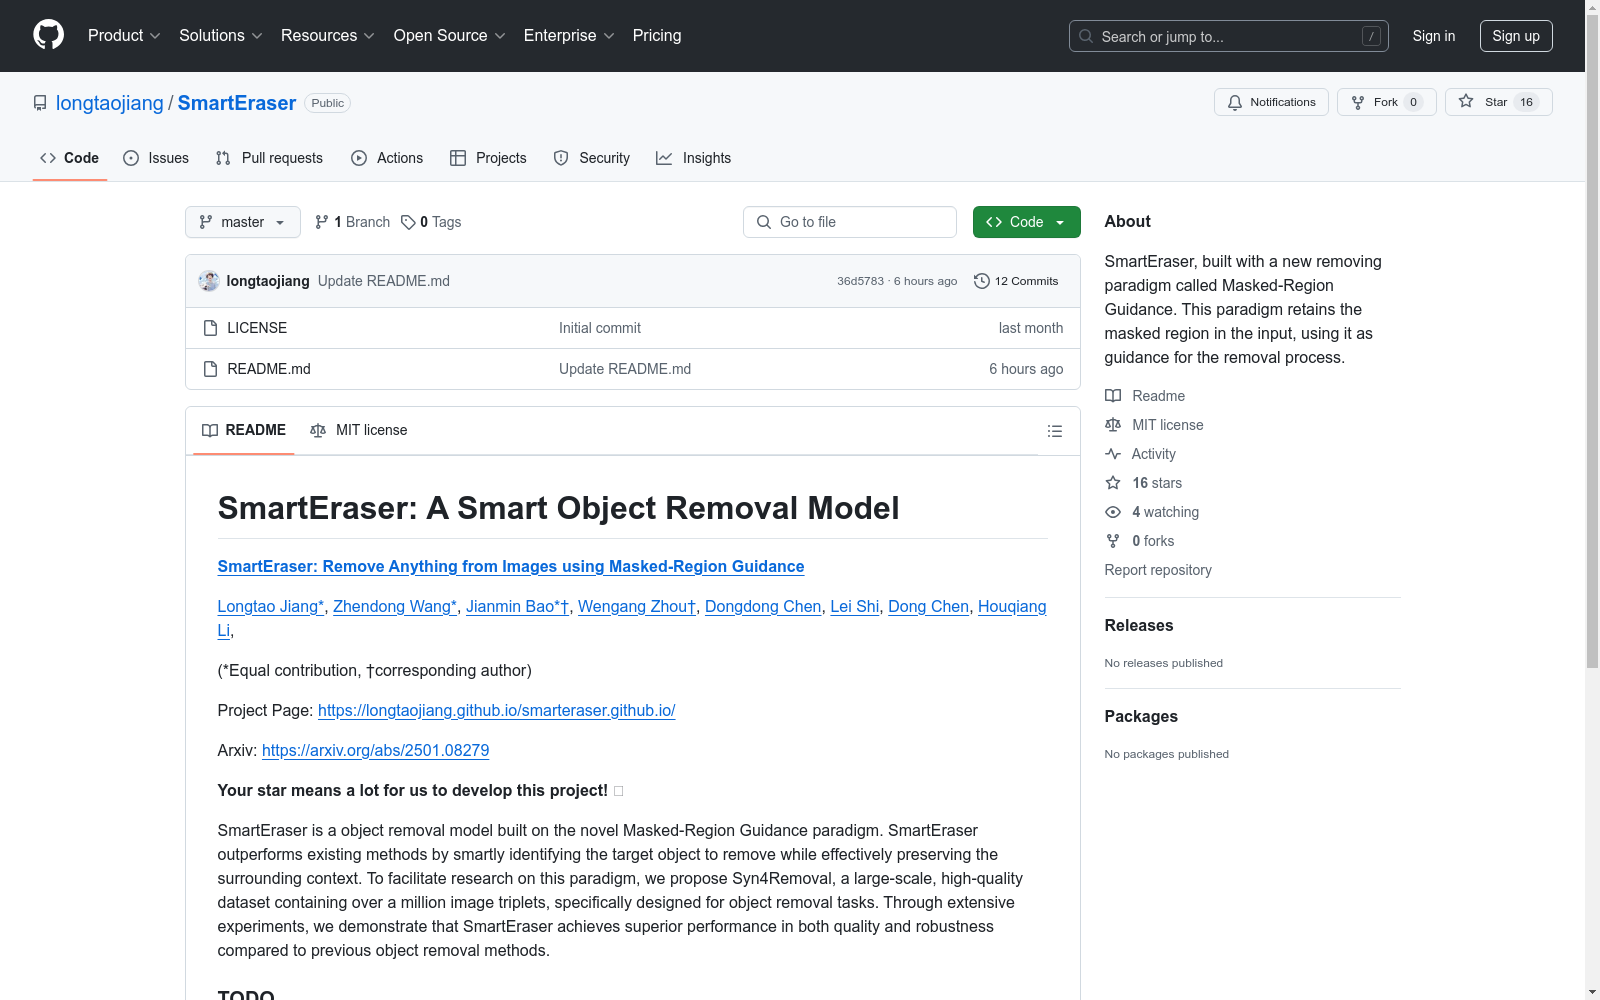
Task: Click the Update README.md commit message in header
Action: pos(384,281)
